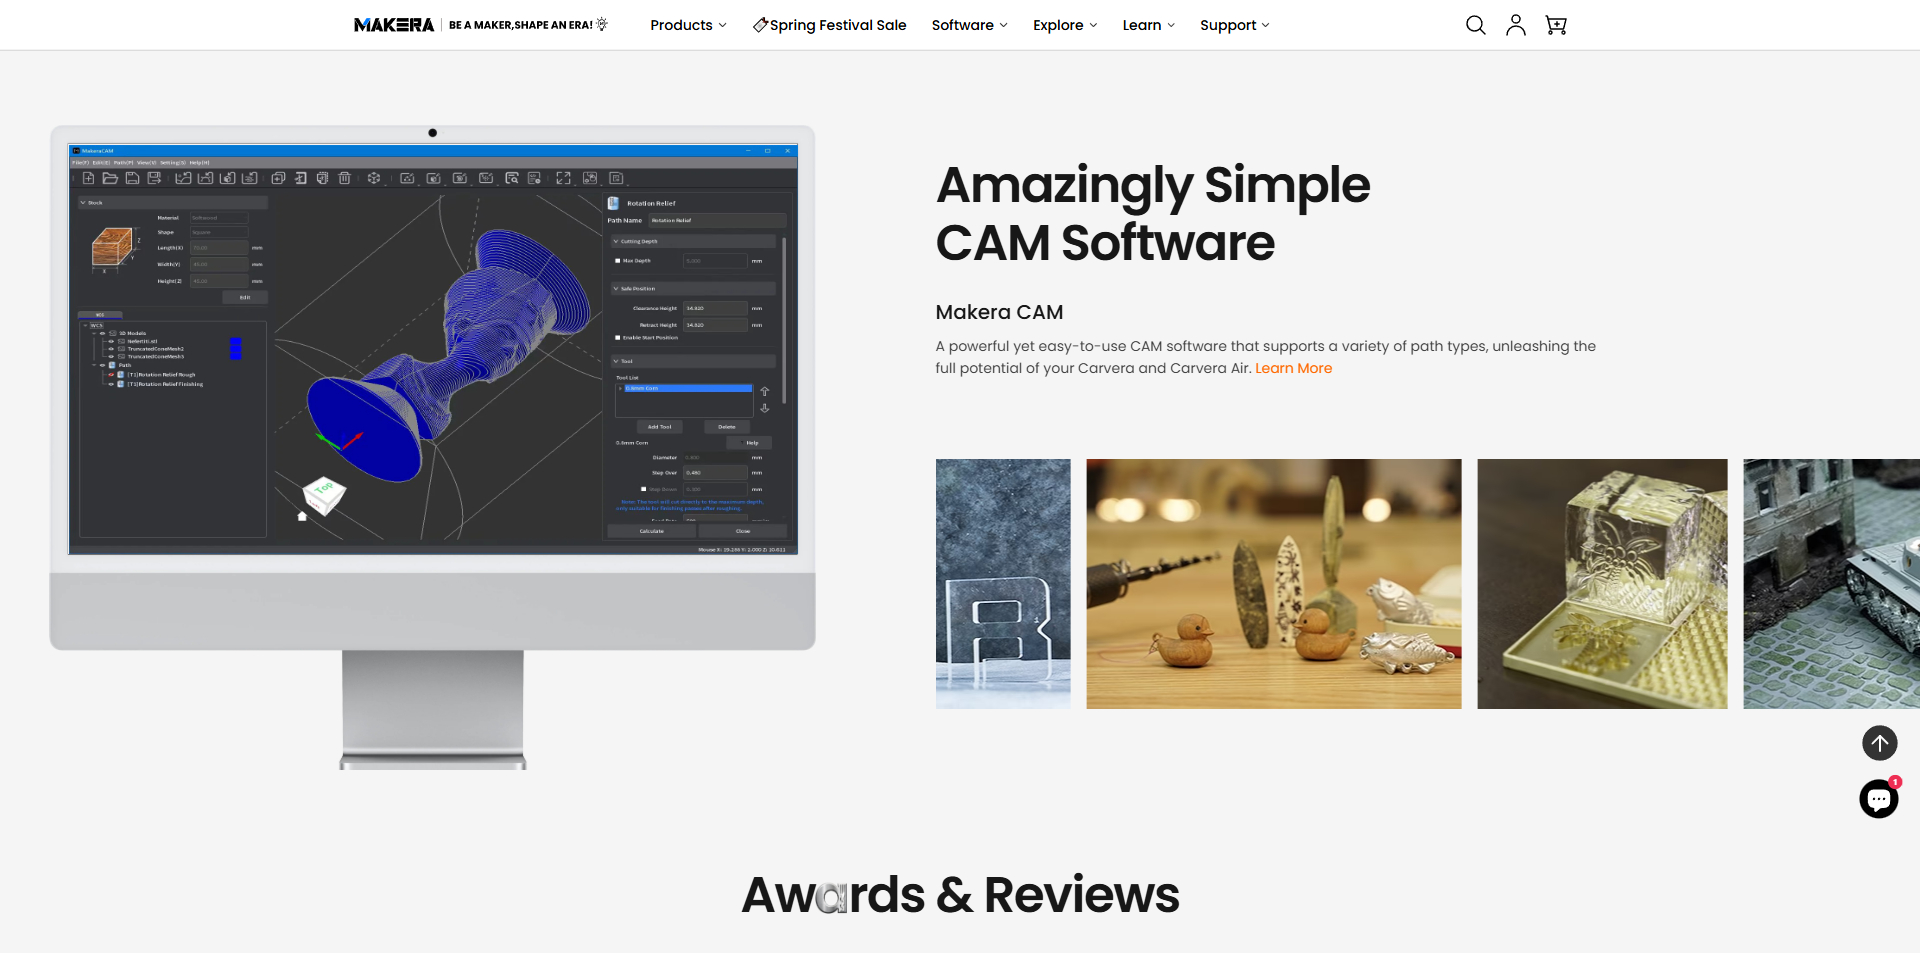
Task: Expand the Explore dropdown menu
Action: coord(1065,25)
